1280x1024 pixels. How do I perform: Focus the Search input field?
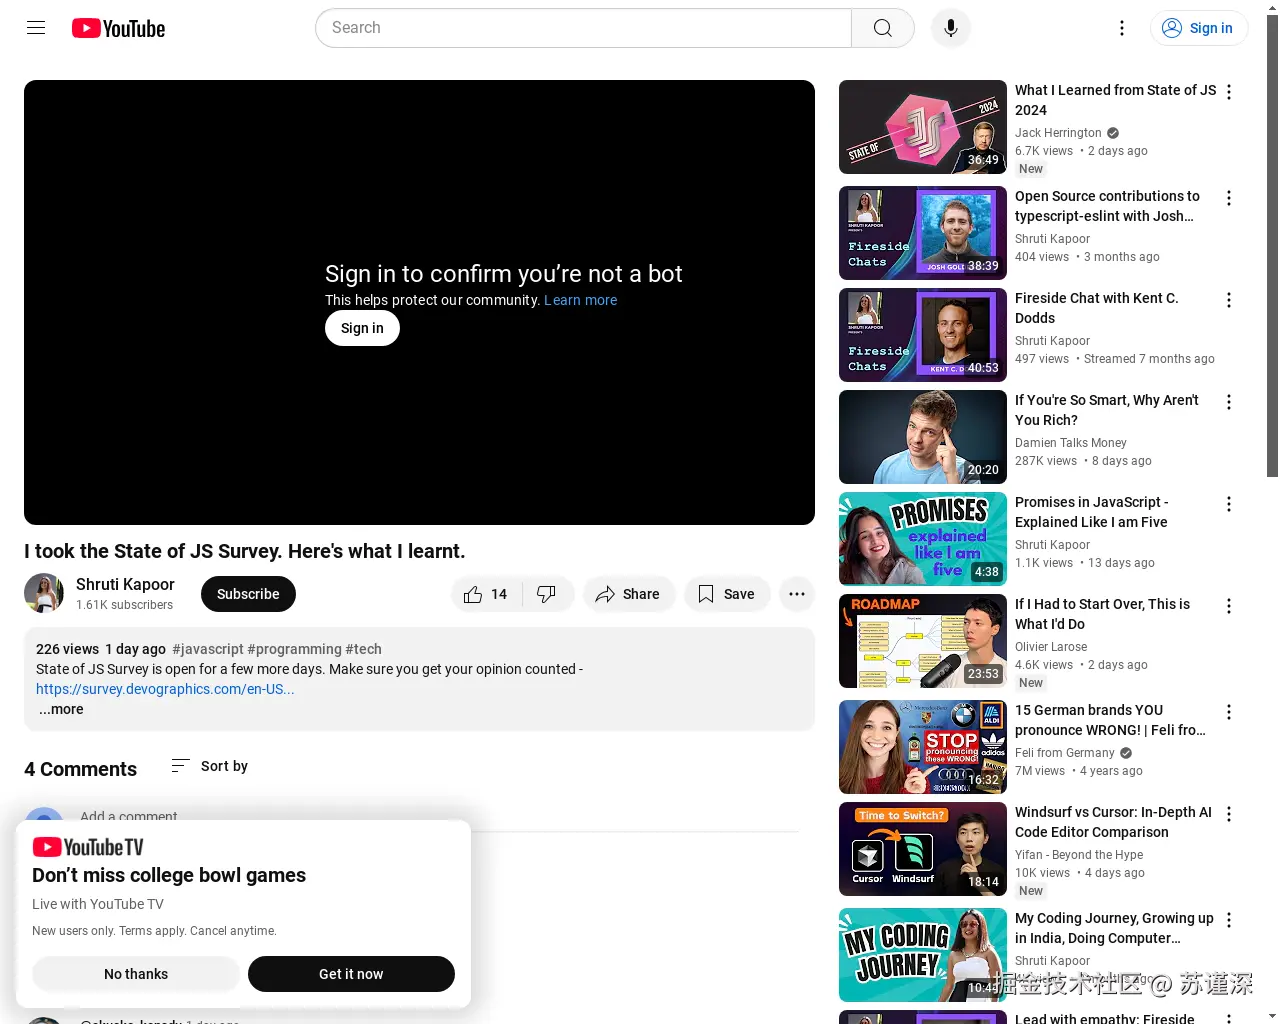click(584, 28)
